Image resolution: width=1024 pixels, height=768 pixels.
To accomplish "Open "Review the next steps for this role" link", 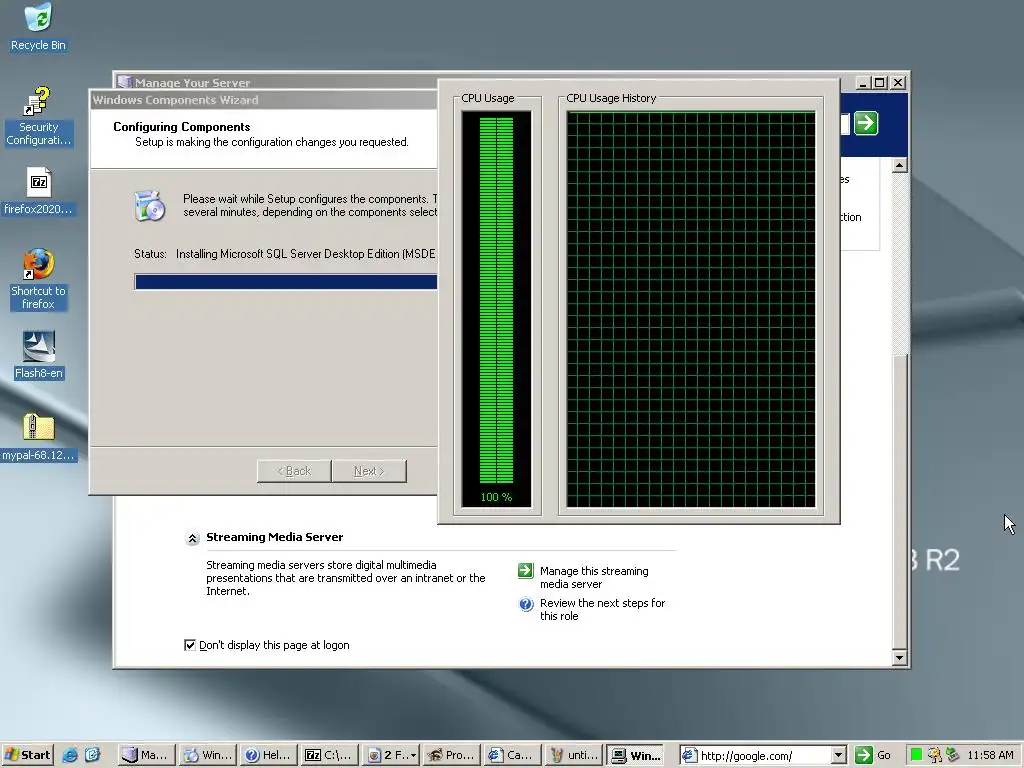I will tap(602, 609).
